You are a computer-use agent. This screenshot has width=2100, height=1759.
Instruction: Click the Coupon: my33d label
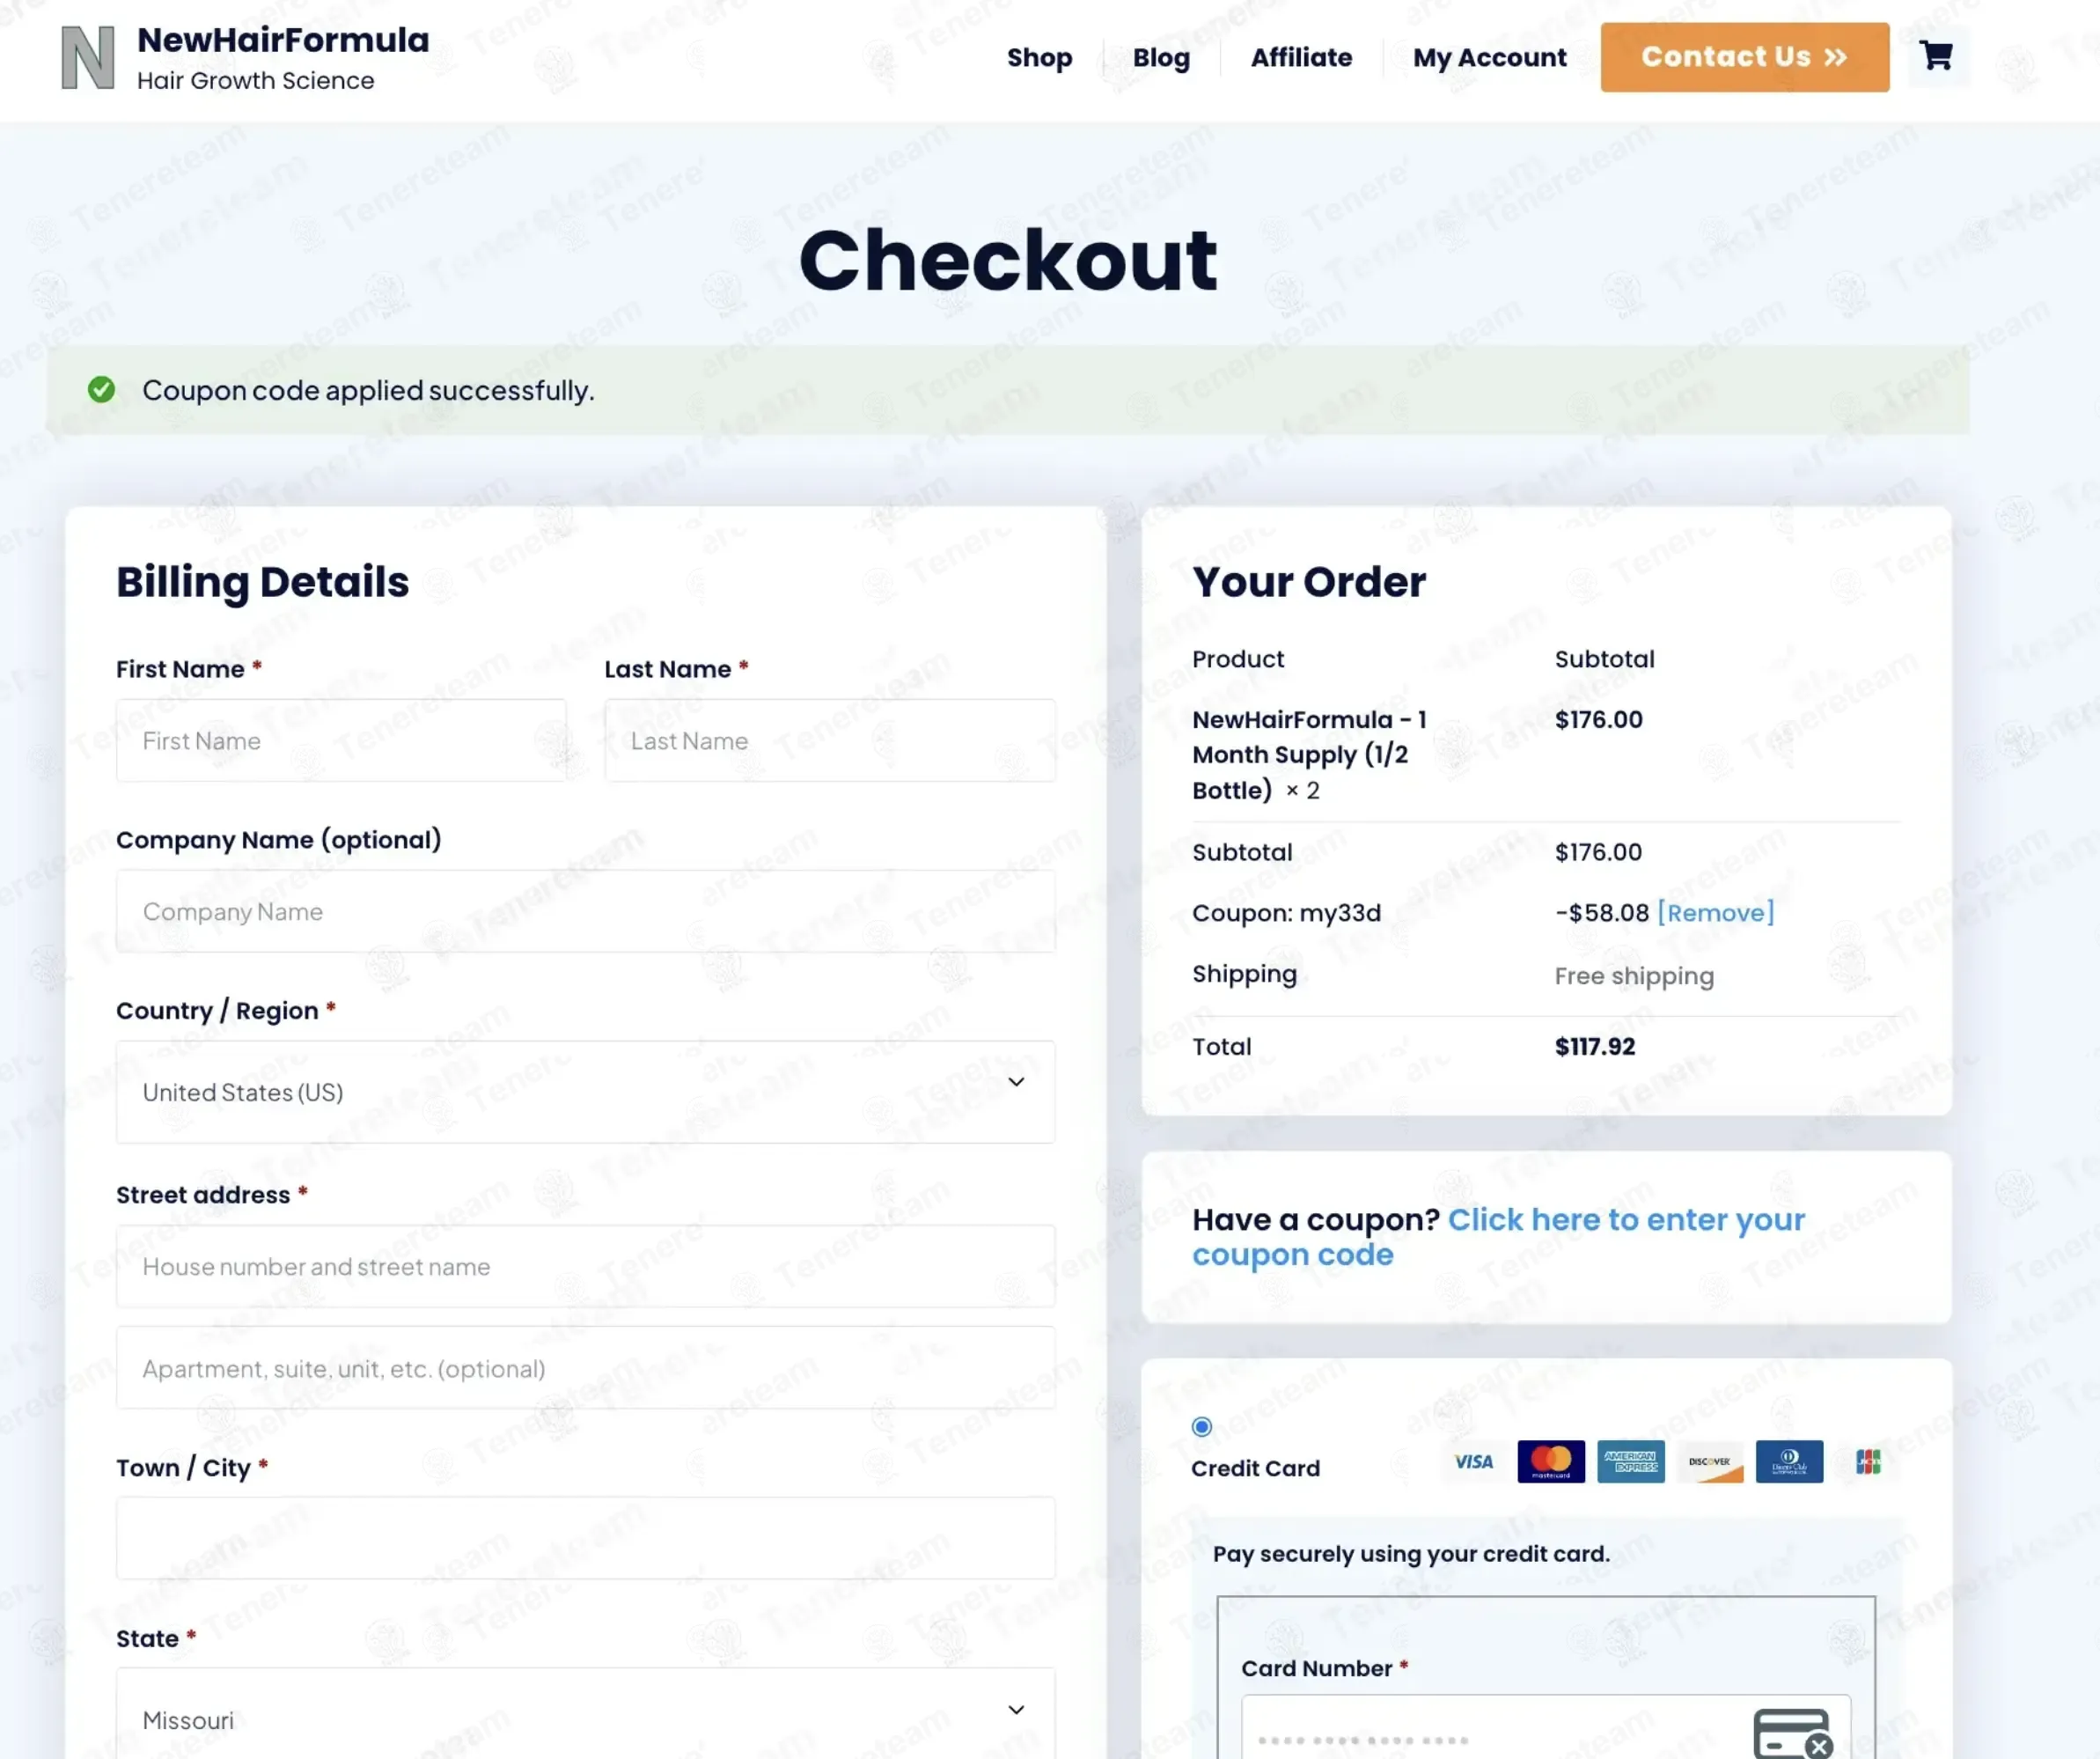pyautogui.click(x=1286, y=913)
